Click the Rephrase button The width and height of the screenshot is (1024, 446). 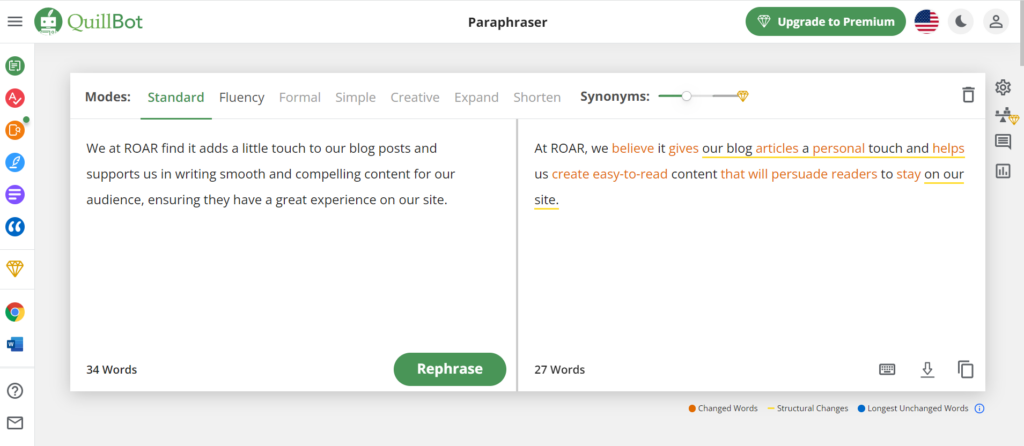tap(449, 369)
